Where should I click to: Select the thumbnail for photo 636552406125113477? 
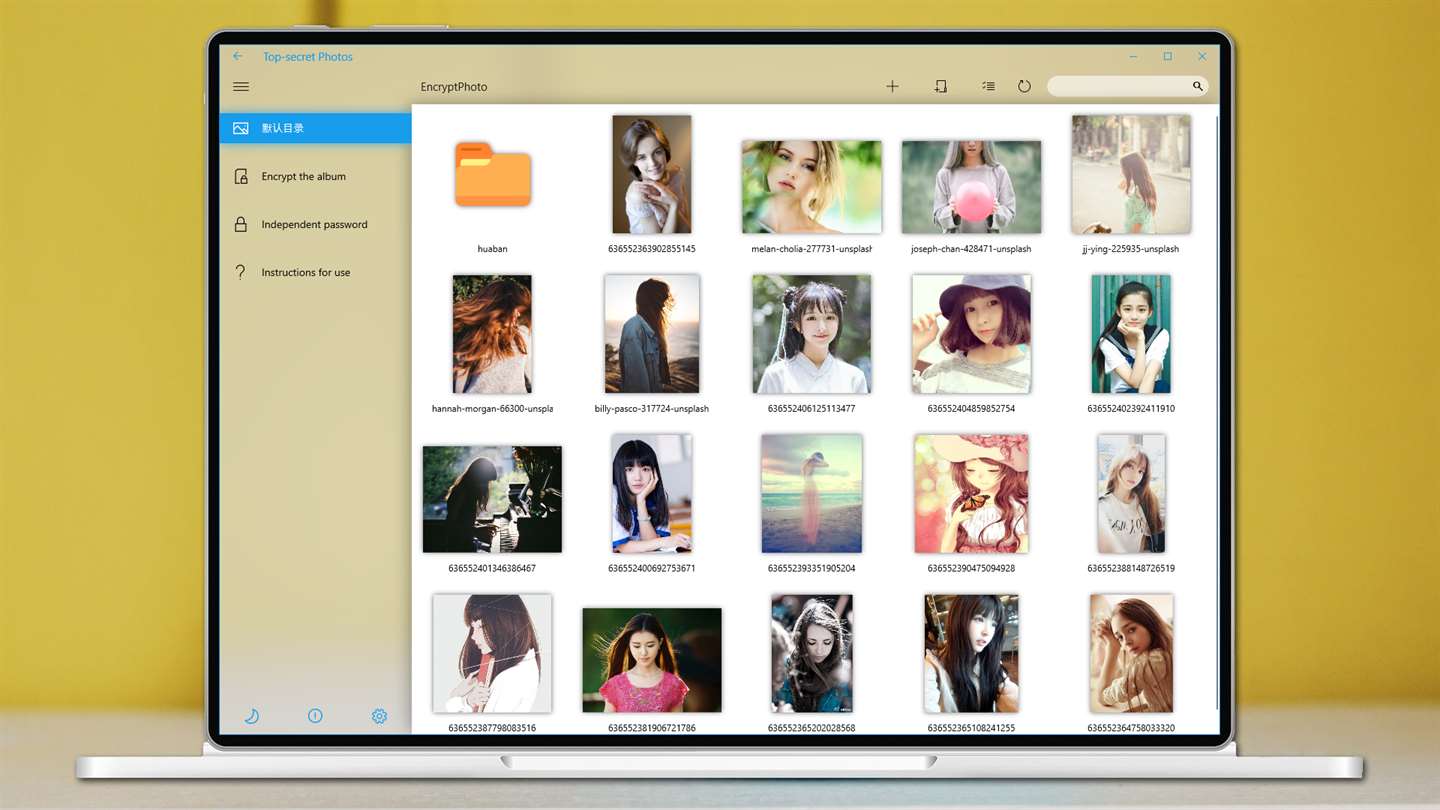coord(812,334)
